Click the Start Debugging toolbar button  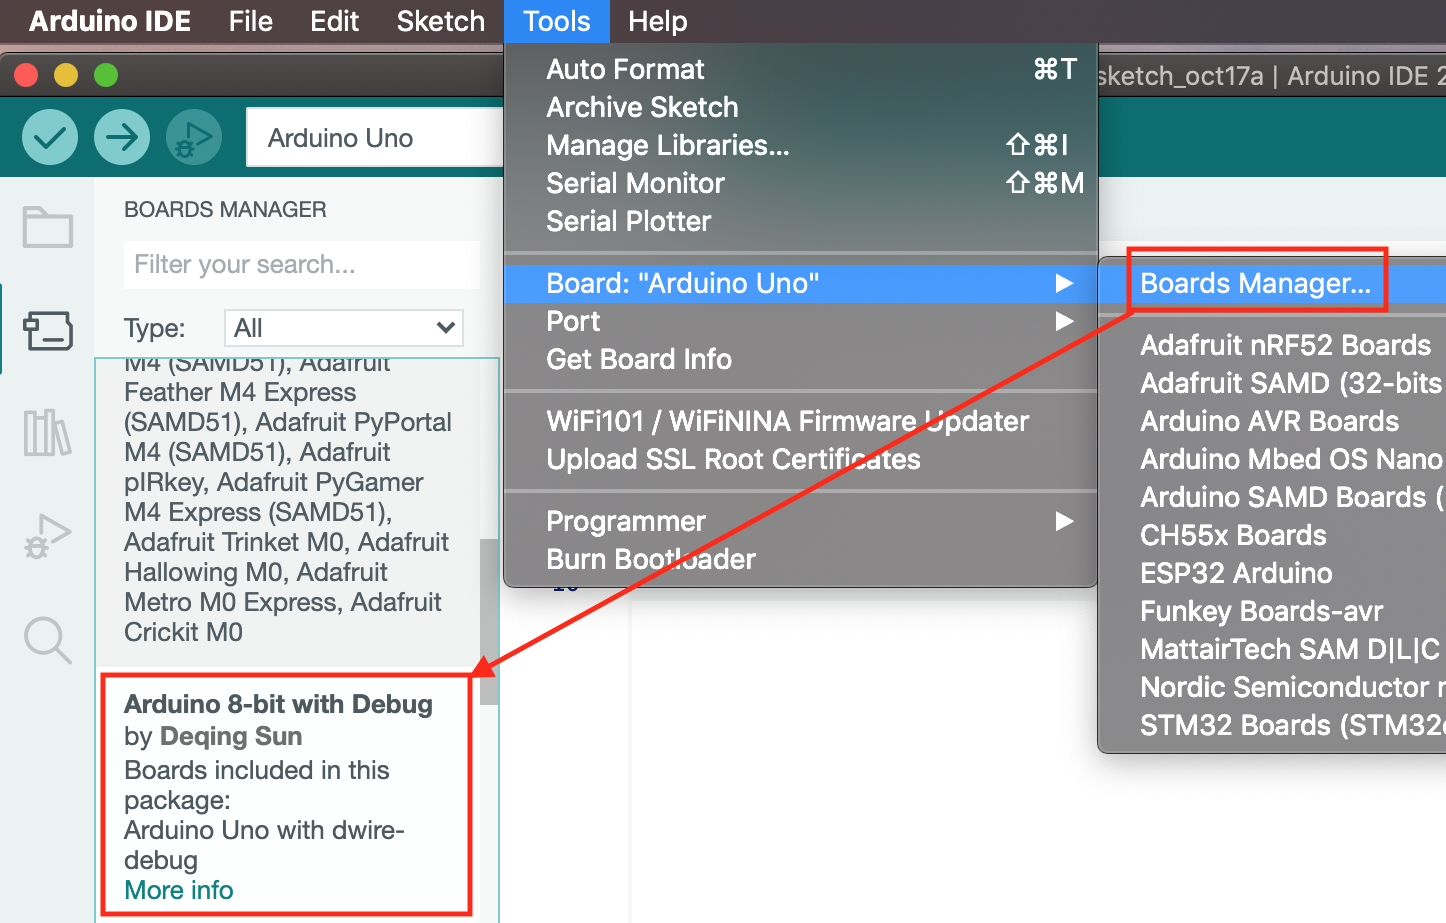pyautogui.click(x=194, y=137)
